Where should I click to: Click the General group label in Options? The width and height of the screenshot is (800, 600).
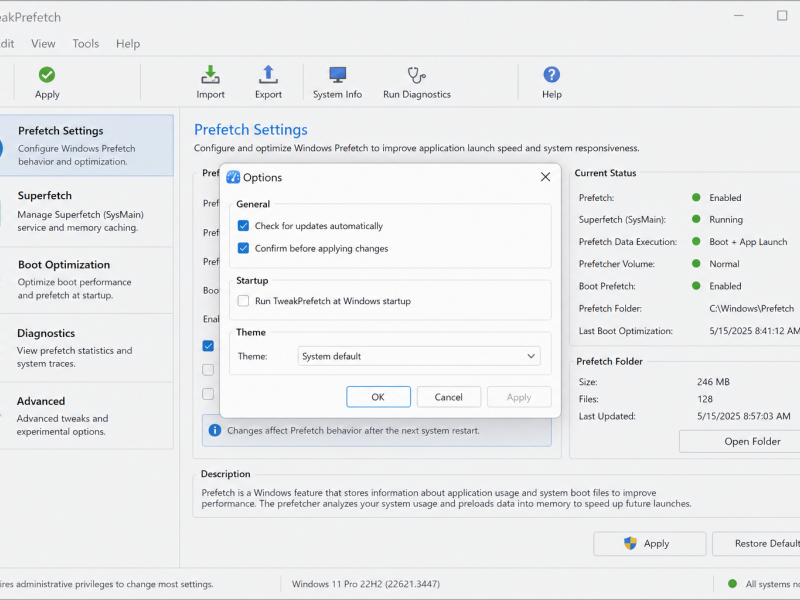coord(253,204)
